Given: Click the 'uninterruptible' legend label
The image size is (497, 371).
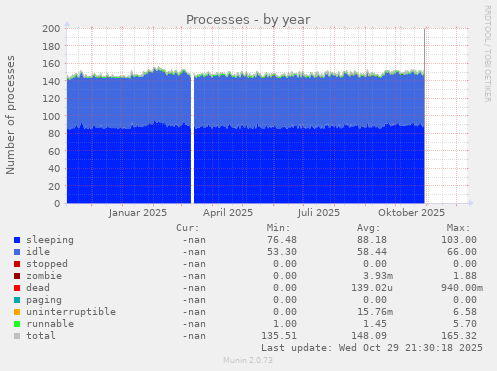Looking at the screenshot, I should point(71,312).
